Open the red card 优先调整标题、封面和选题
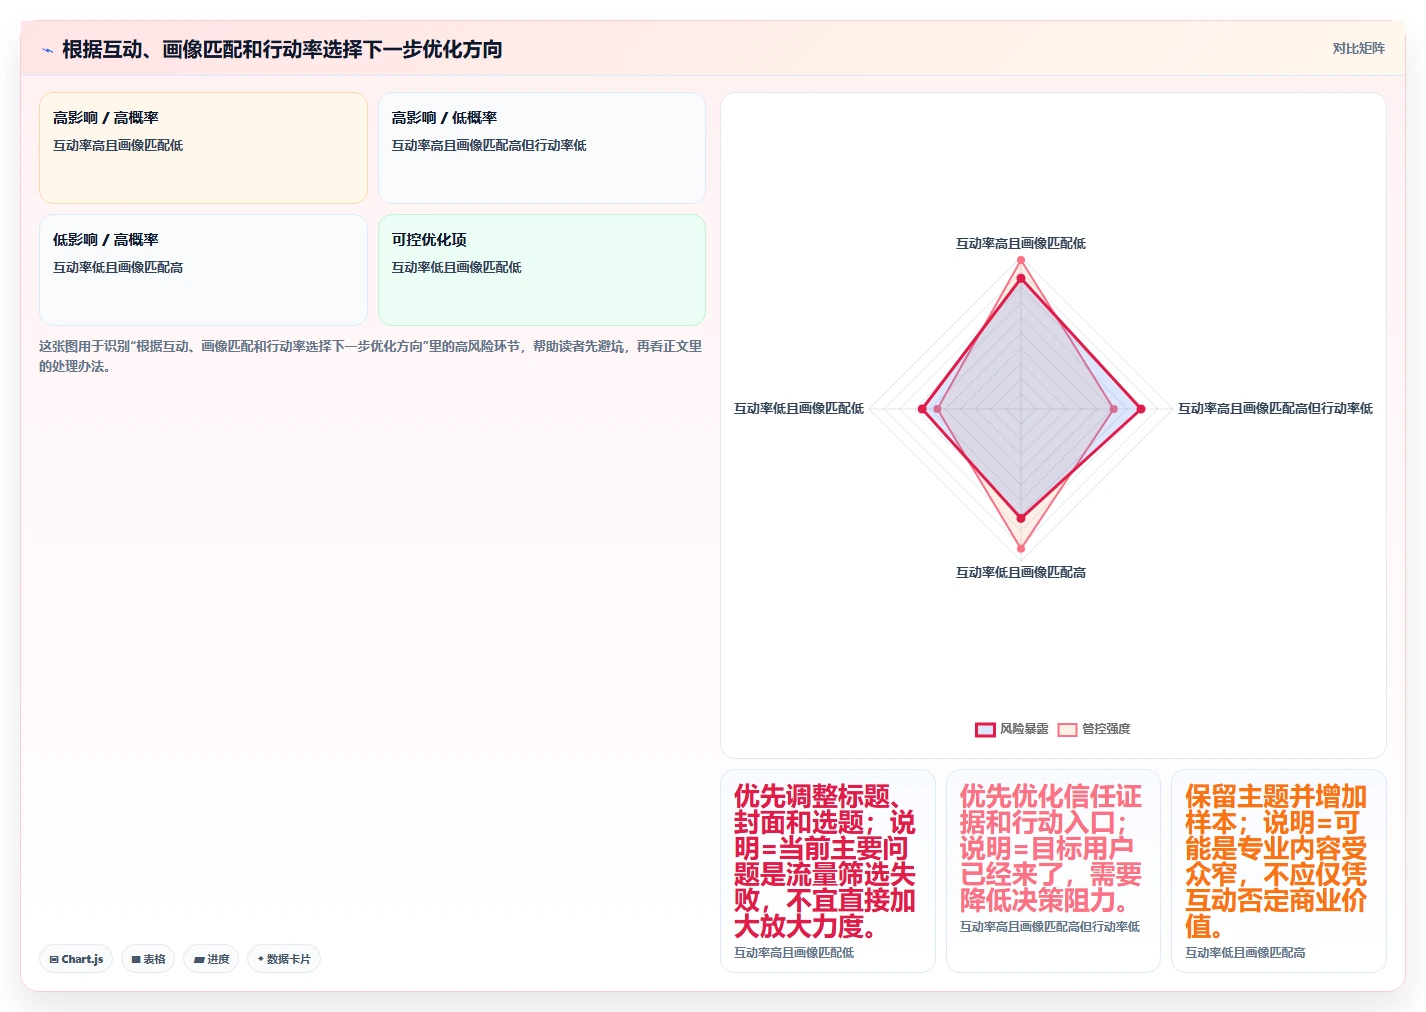 tap(828, 871)
